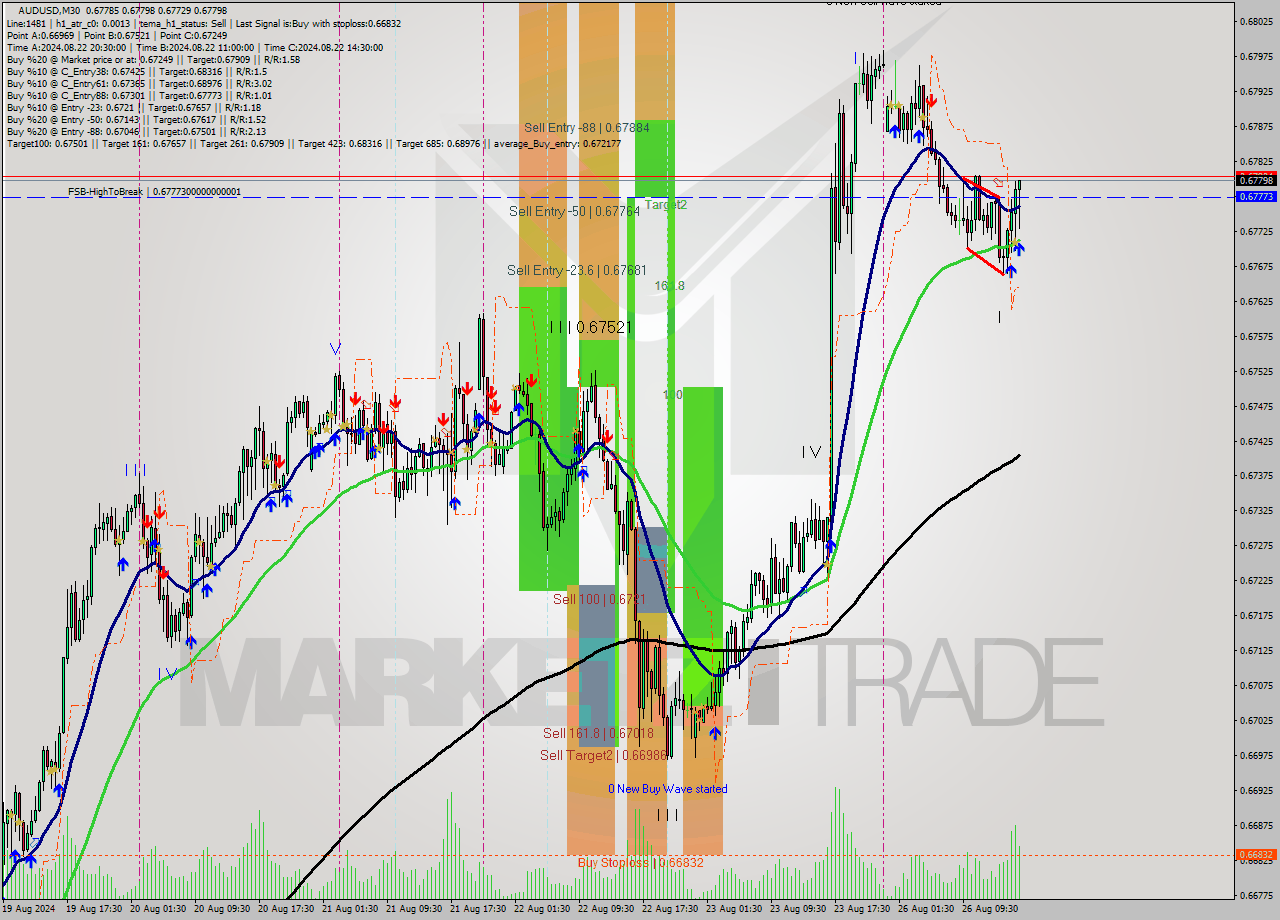Viewport: 1280px width, 920px height.
Task: Click the '26 Aug 09:30' time label
Action: (x=990, y=909)
